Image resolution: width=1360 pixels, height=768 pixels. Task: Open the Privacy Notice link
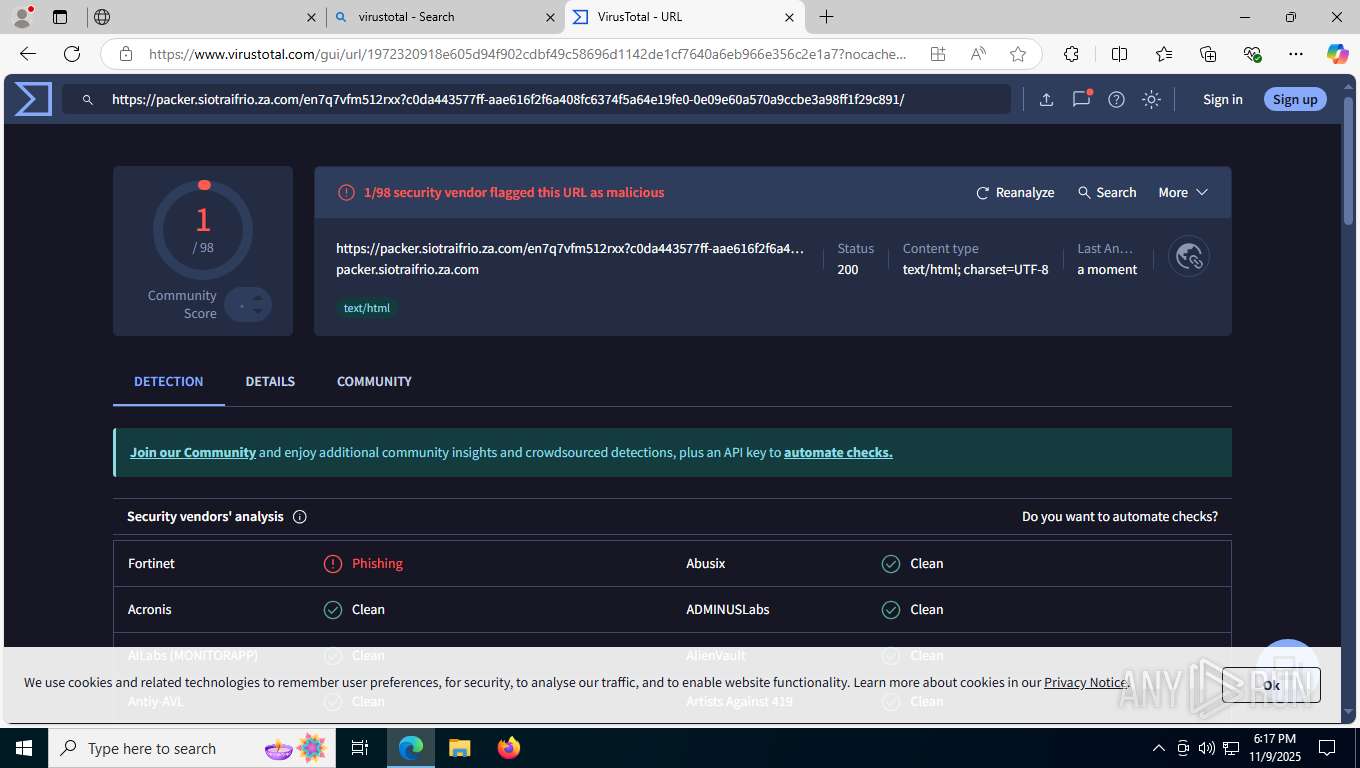tap(1085, 682)
